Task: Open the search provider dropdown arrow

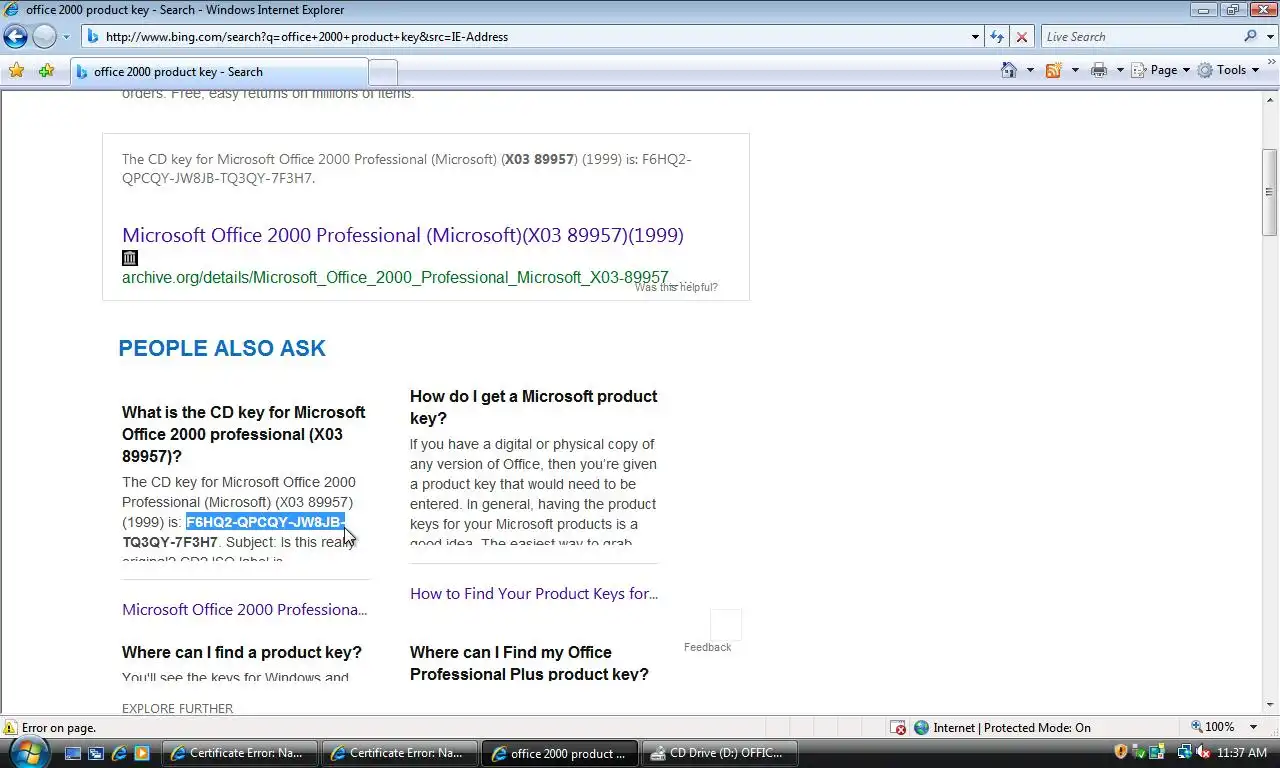Action: 1270,37
